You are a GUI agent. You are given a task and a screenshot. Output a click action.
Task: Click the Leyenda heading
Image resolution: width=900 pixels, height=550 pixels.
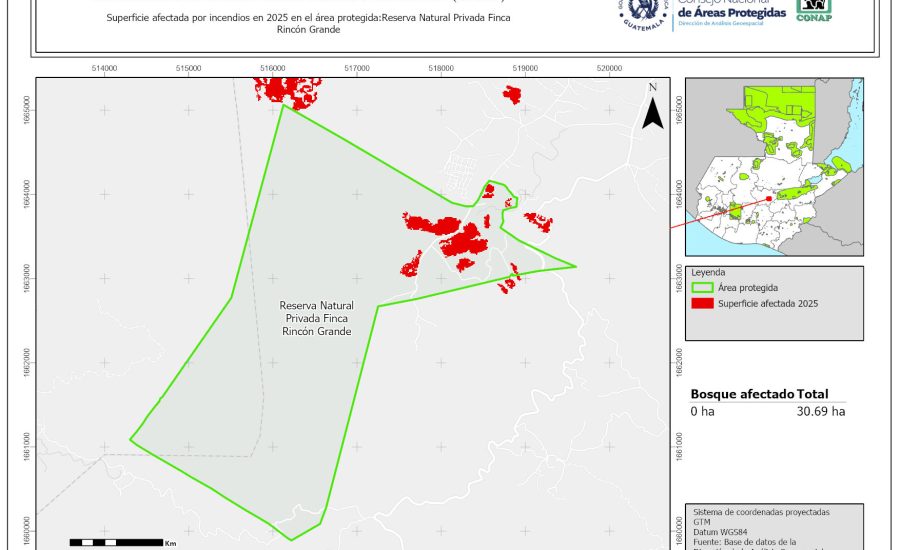[707, 272]
